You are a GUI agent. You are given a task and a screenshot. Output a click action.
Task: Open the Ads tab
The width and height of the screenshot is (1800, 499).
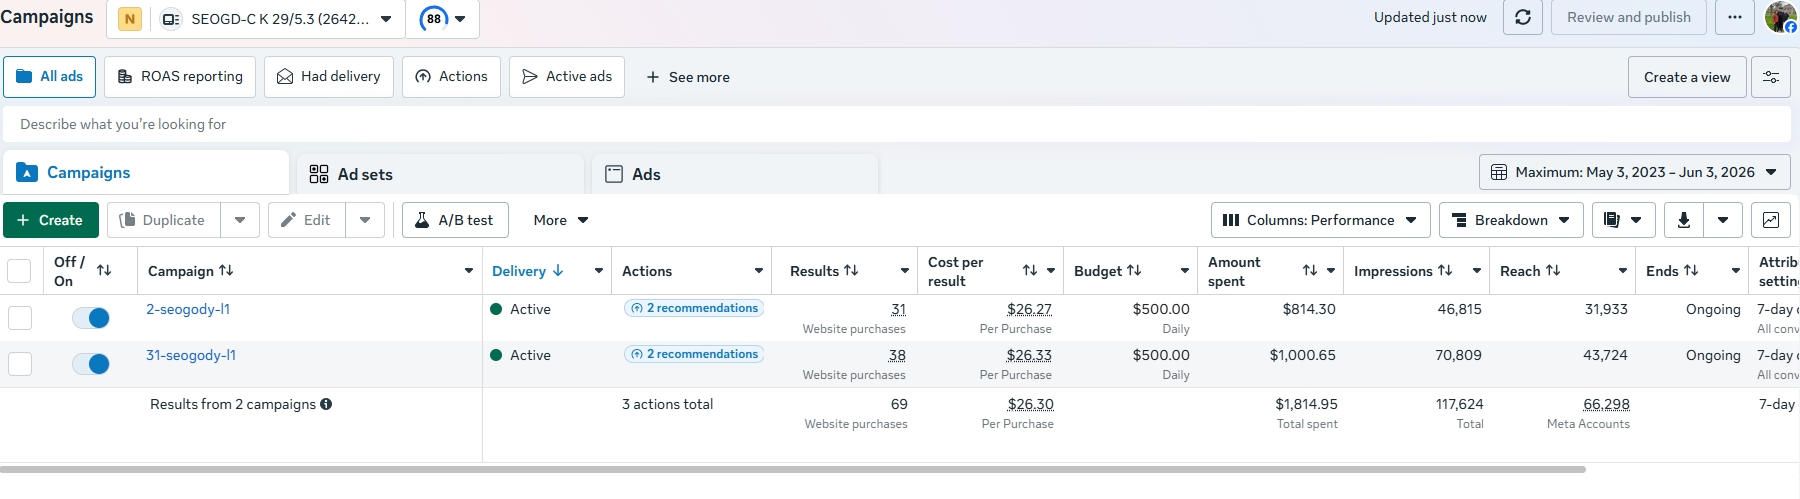735,174
